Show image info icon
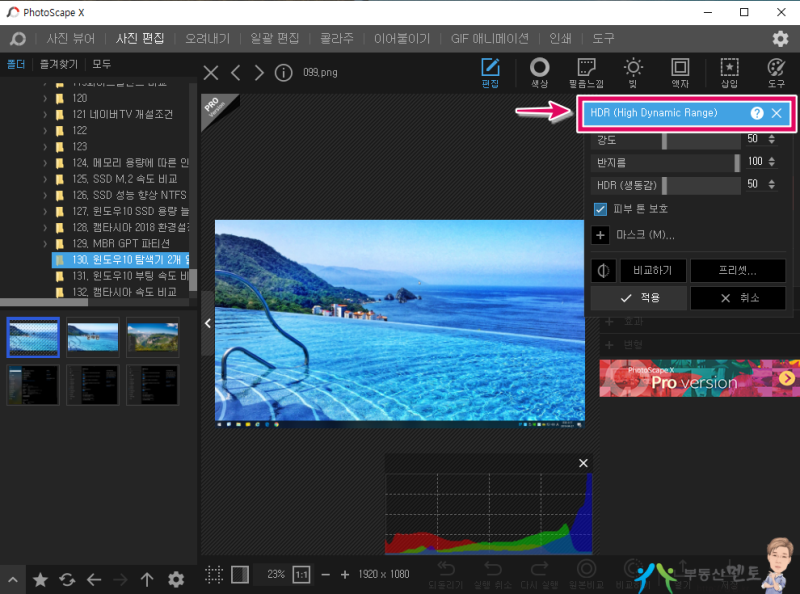 [283, 72]
